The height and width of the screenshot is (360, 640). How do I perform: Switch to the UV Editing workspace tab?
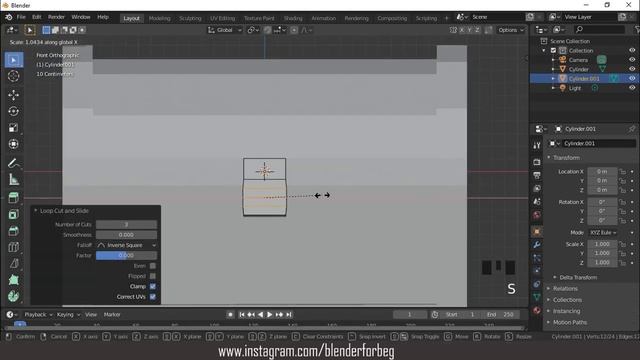click(x=222, y=18)
